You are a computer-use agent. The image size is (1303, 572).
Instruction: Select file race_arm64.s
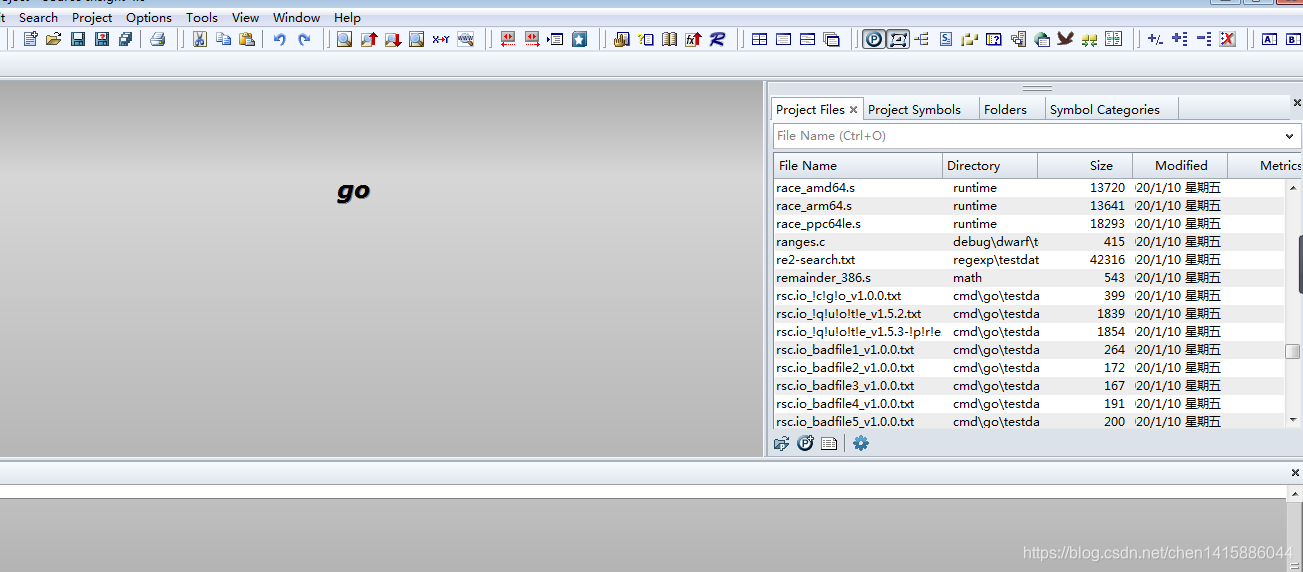coord(1028,206)
